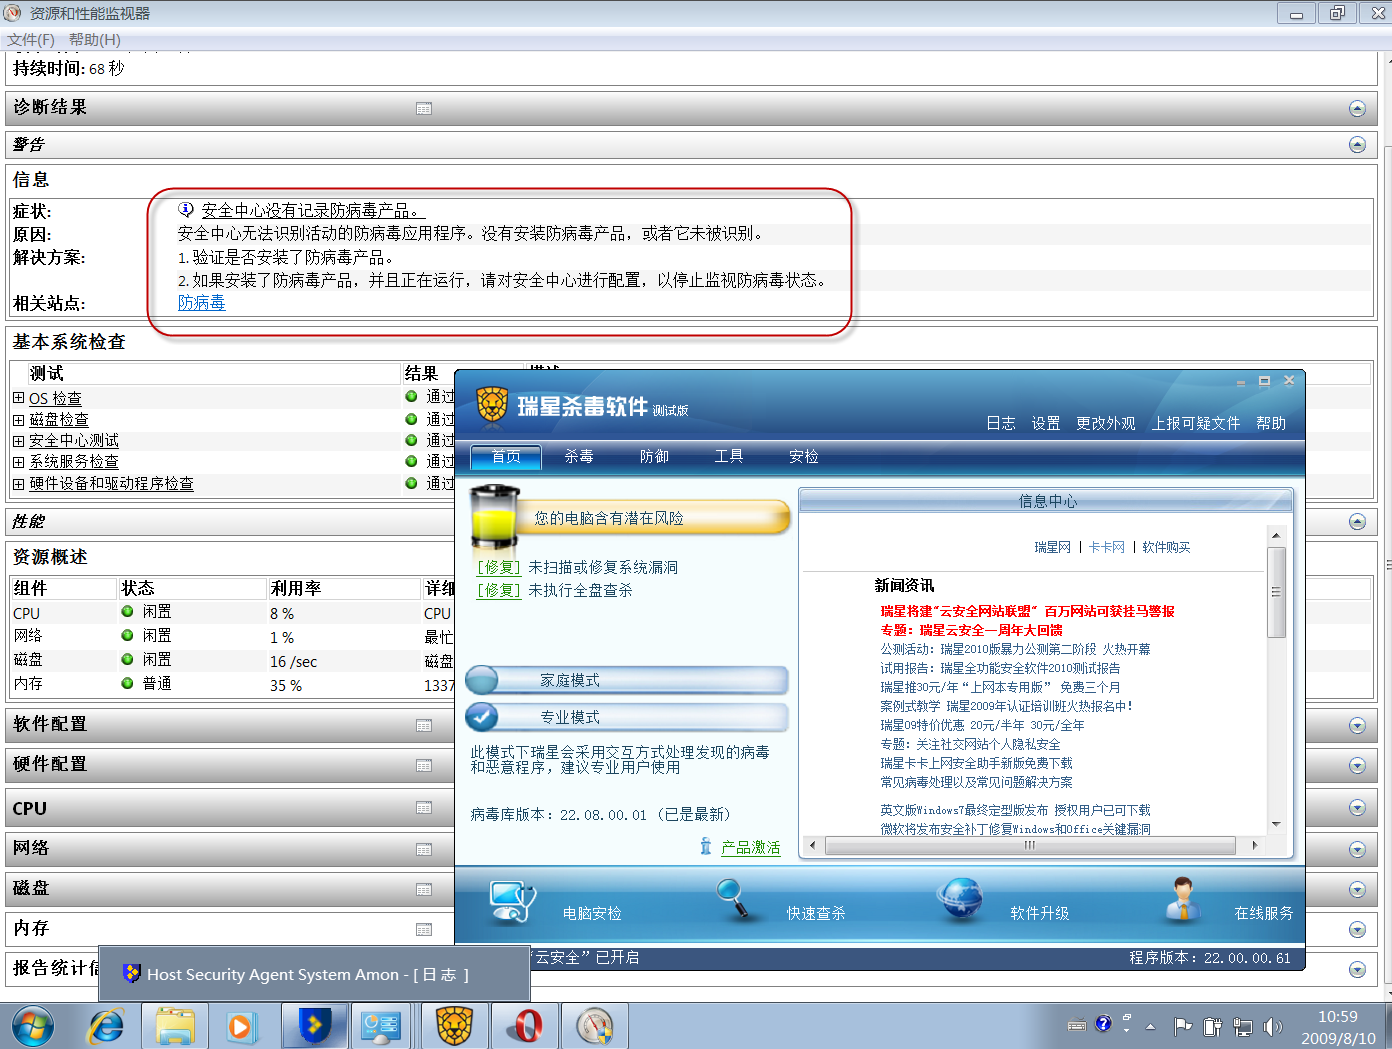Expand 硬件设备和驱动程序检查 tree row
Image resolution: width=1392 pixels, height=1049 pixels.
(x=18, y=483)
